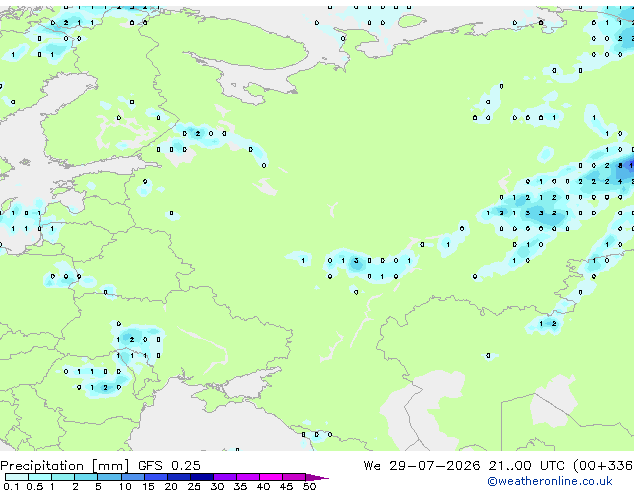Pick swatch between 45 and 50
Viewport: 634px width, 490px height.
294,477
